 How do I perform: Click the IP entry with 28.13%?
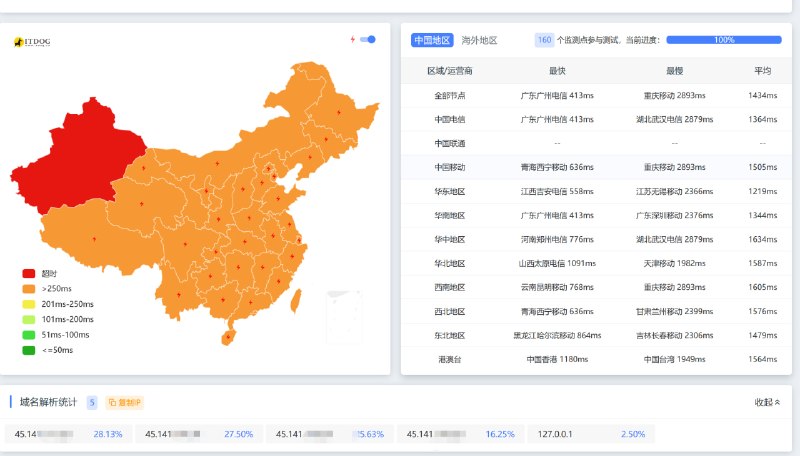[x=69, y=434]
